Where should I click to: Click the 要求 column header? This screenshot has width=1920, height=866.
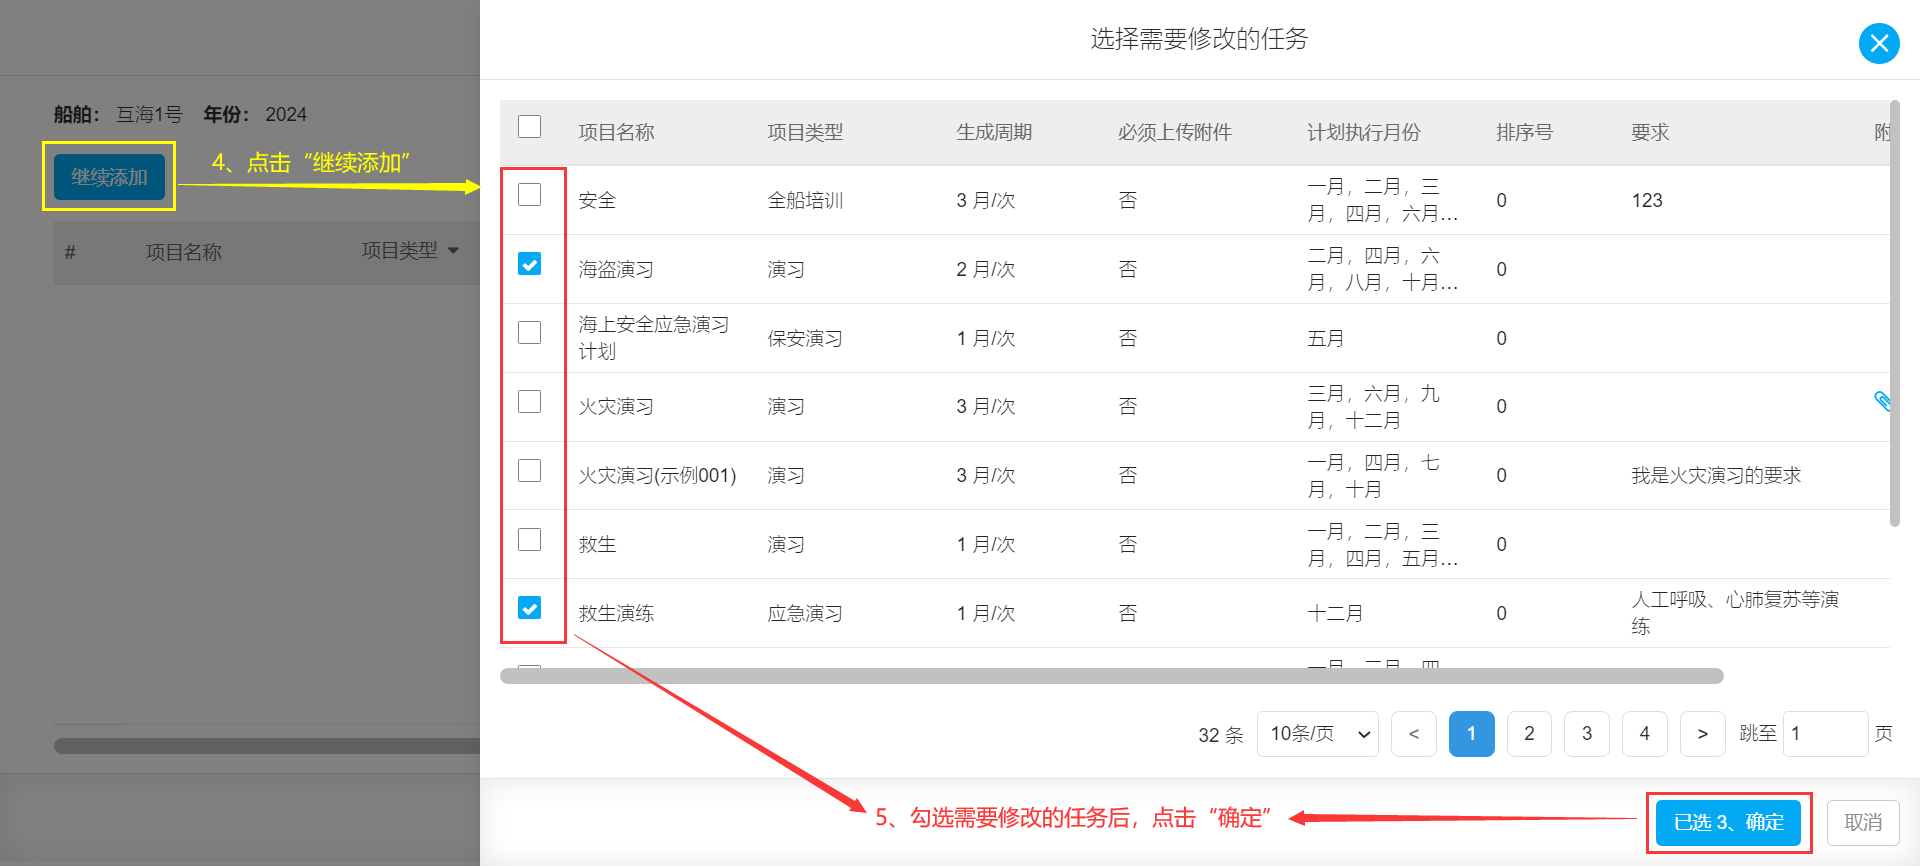click(1650, 132)
